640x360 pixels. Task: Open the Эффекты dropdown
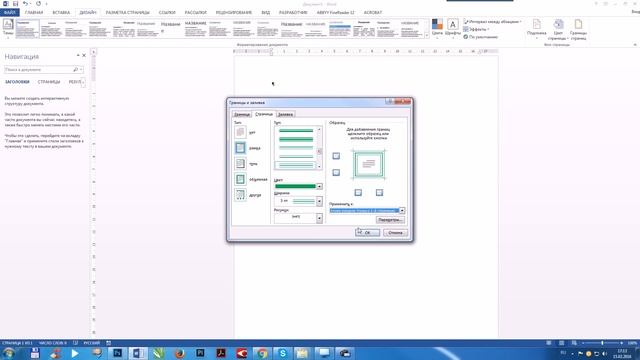tap(476, 29)
